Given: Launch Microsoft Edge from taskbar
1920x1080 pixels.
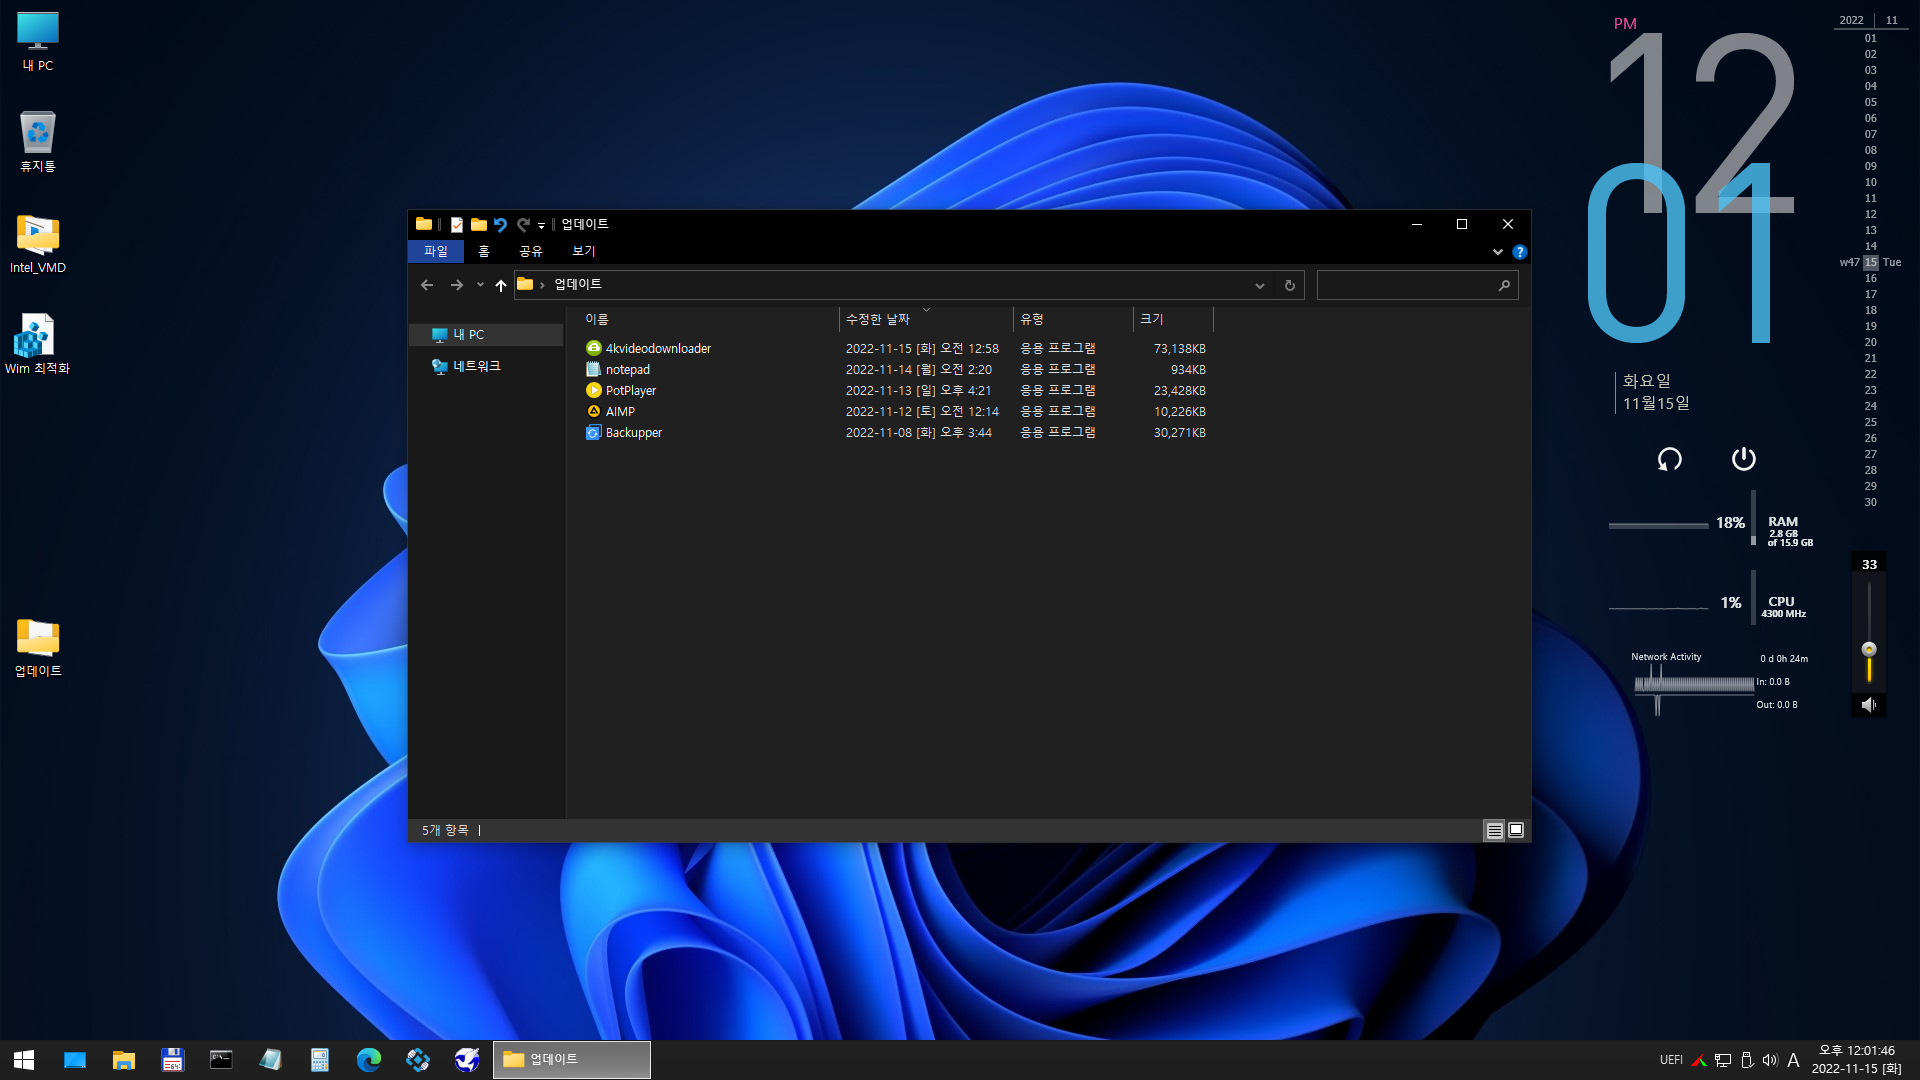Looking at the screenshot, I should coord(369,1059).
